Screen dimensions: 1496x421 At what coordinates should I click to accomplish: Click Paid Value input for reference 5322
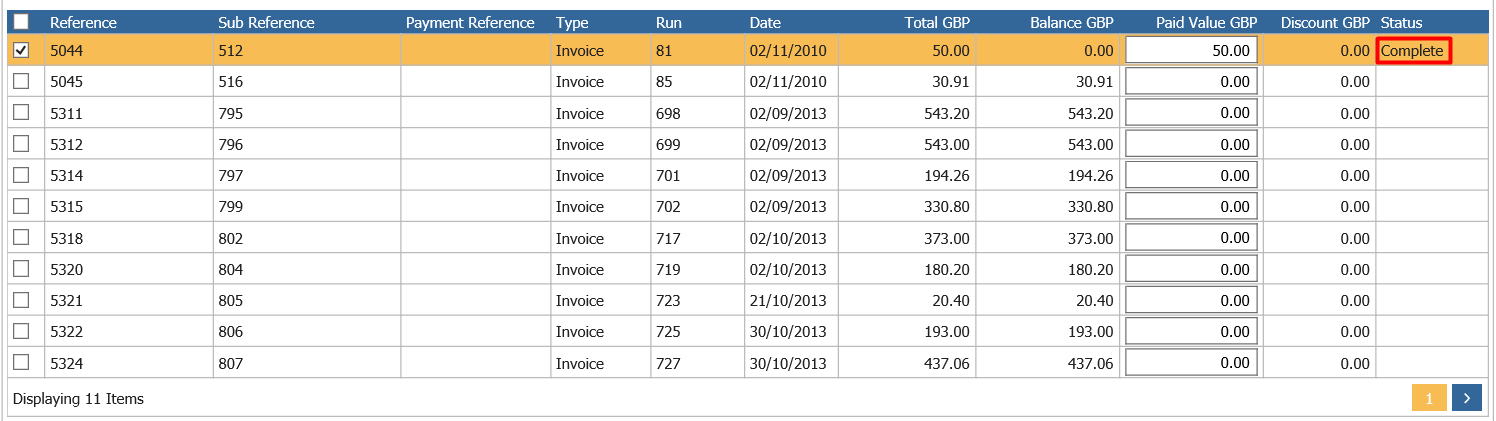pos(1191,331)
